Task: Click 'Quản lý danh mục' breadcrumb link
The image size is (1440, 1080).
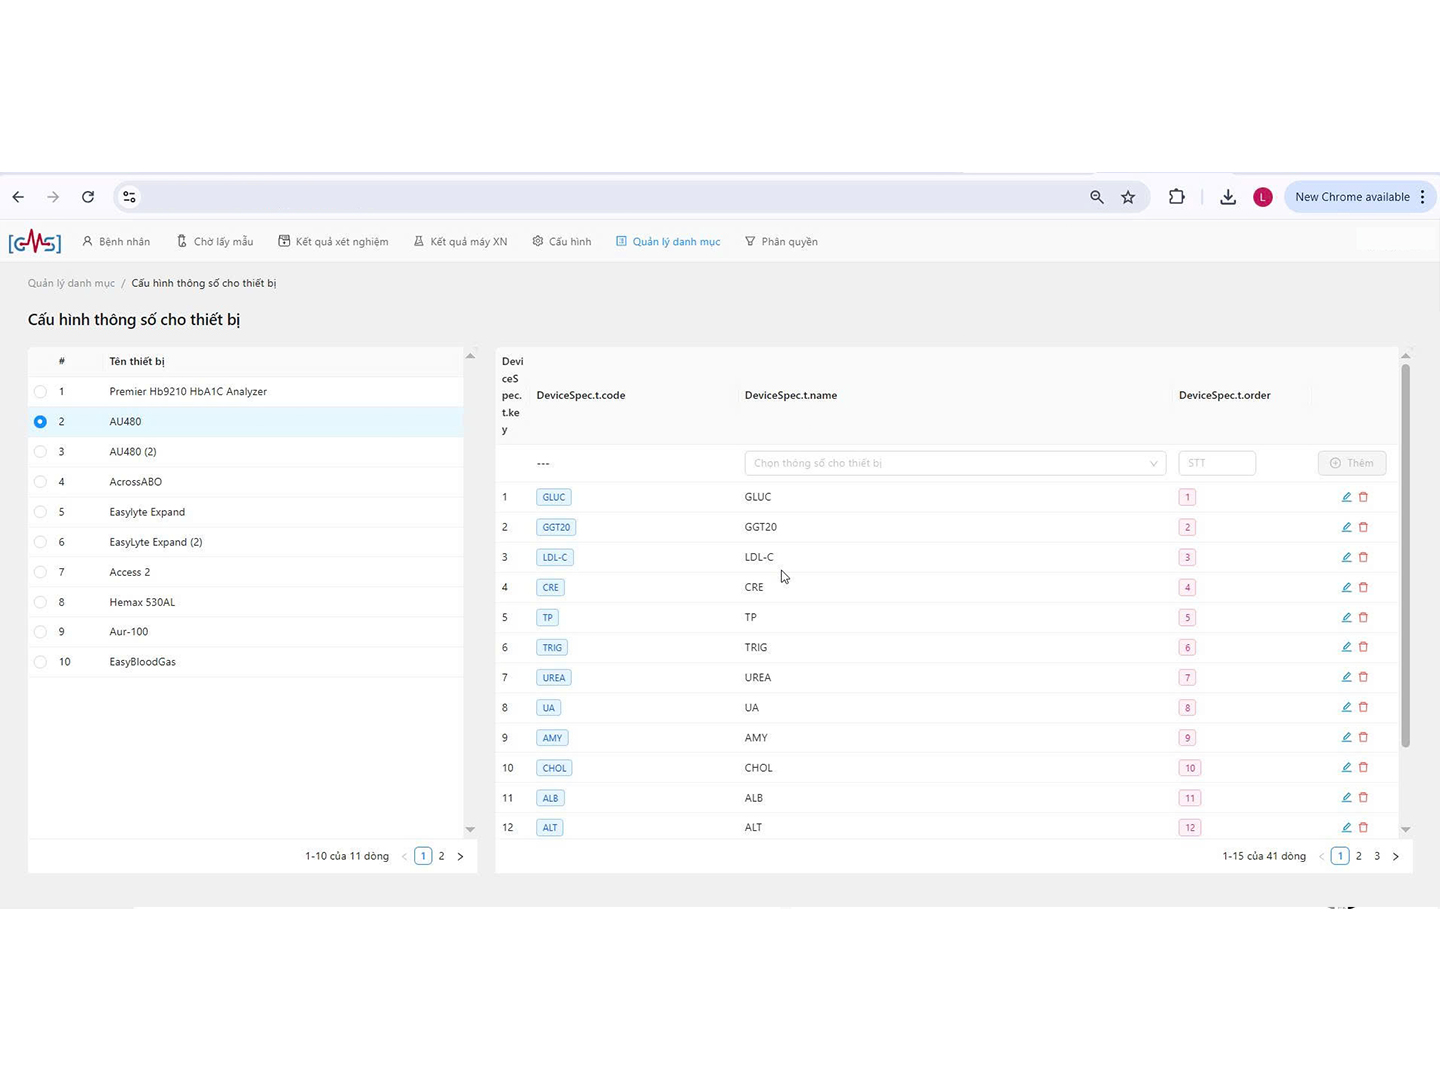Action: tap(71, 283)
